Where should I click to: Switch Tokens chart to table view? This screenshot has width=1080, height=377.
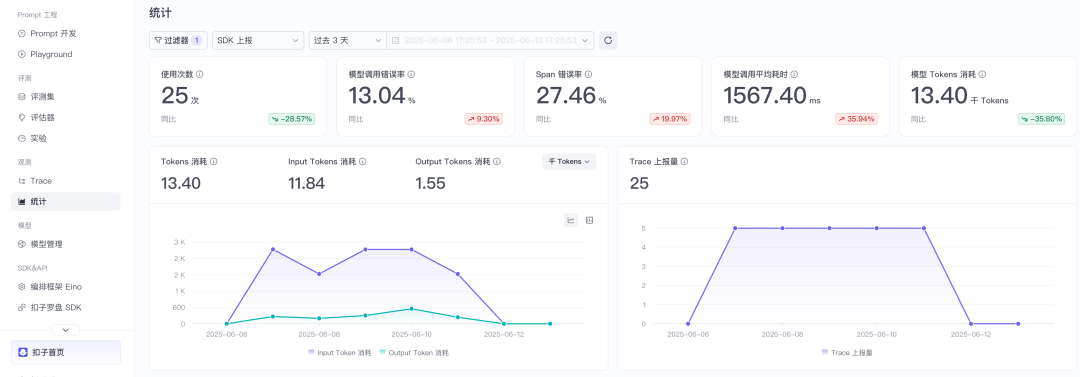590,221
